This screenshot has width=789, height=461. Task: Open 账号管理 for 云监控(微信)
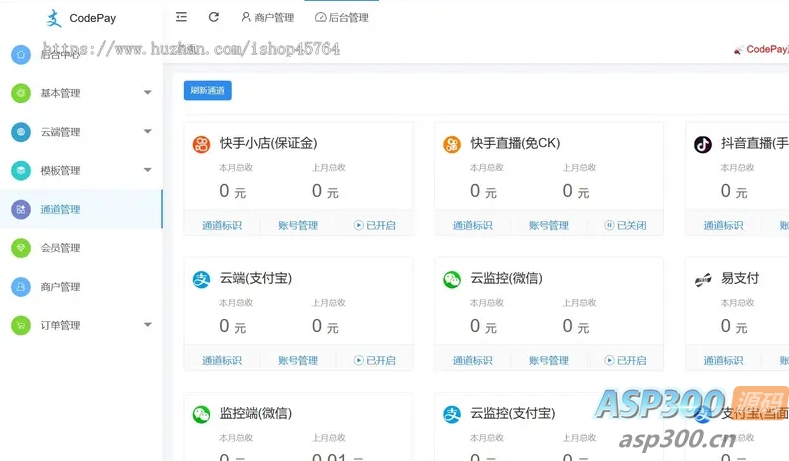tap(548, 360)
